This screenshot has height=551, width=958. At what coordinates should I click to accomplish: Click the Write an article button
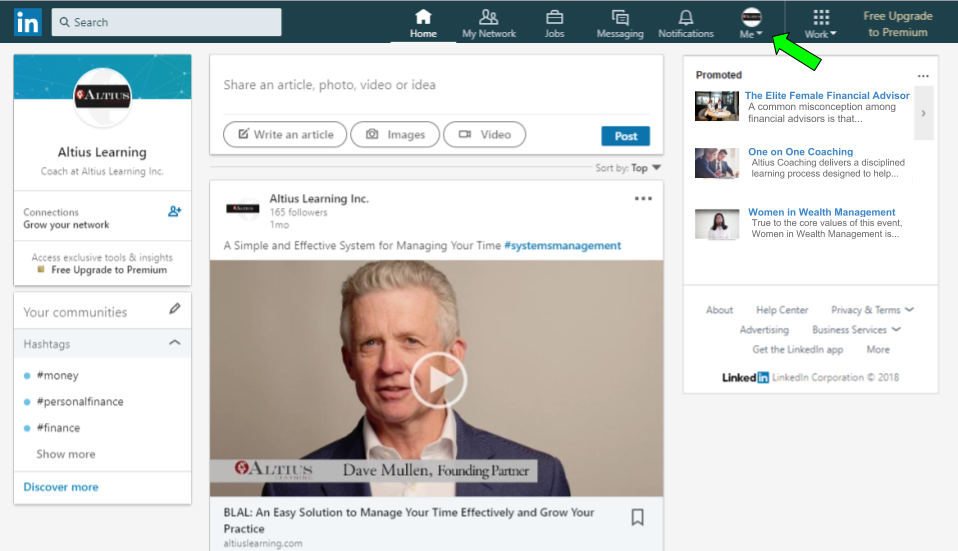click(x=285, y=135)
